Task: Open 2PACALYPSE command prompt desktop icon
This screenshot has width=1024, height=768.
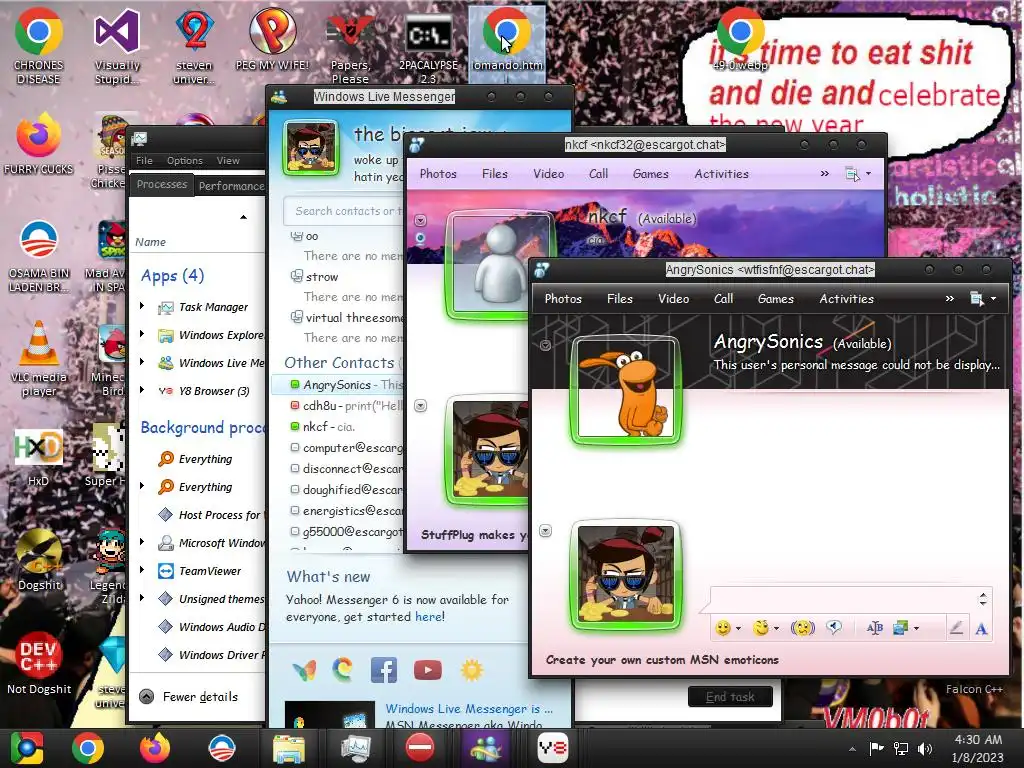Action: coord(428,47)
